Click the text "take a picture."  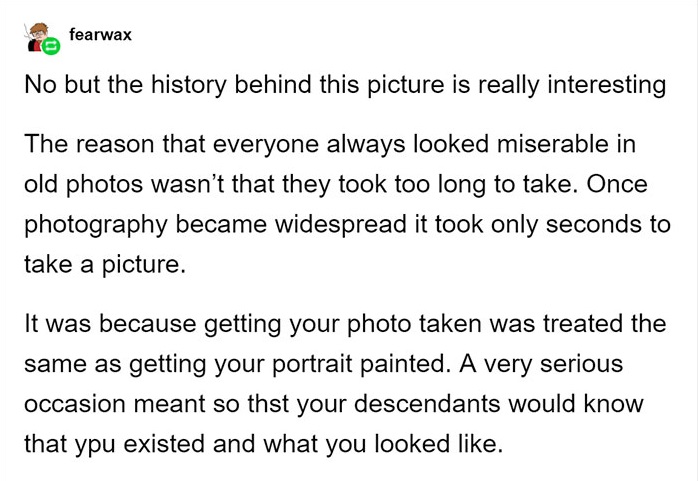click(x=106, y=263)
